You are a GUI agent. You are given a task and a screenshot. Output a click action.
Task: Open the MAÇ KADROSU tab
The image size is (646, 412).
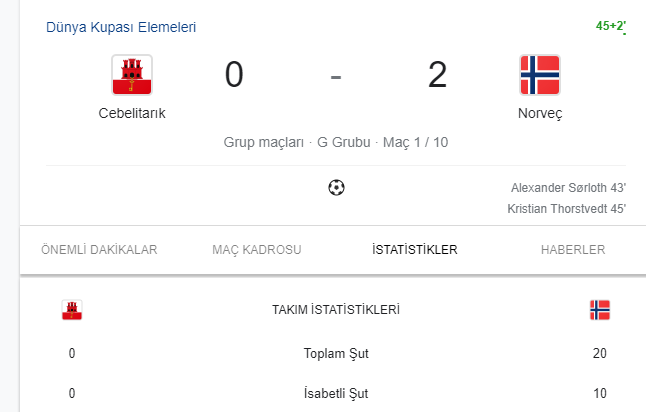point(257,250)
